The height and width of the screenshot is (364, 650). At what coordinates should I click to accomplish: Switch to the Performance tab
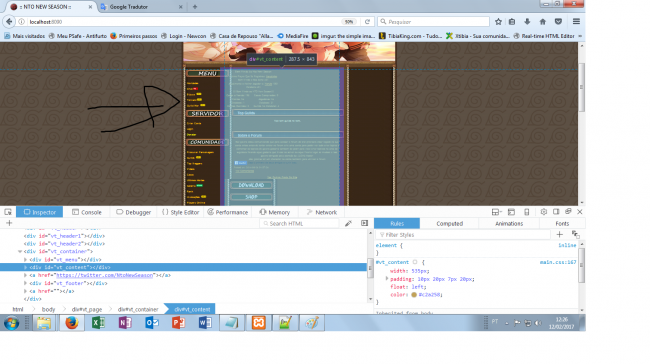228,212
